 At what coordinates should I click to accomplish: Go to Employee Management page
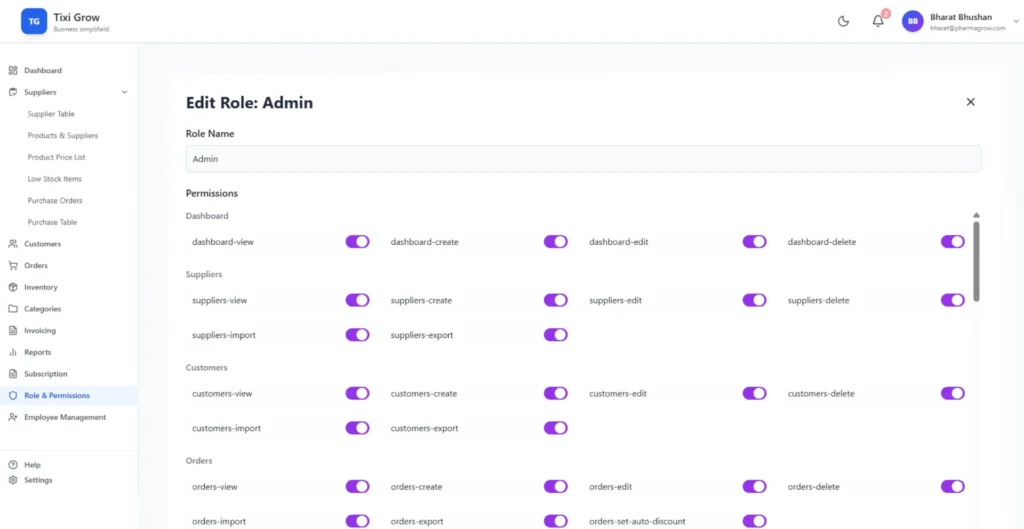pyautogui.click(x=64, y=417)
